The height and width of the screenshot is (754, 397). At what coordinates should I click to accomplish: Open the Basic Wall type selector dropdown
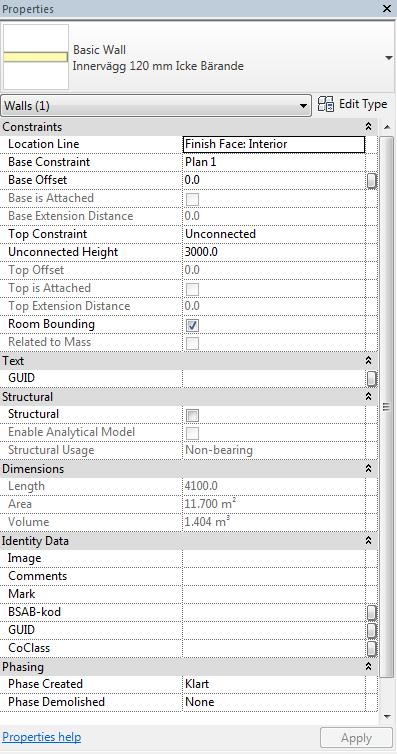click(388, 58)
